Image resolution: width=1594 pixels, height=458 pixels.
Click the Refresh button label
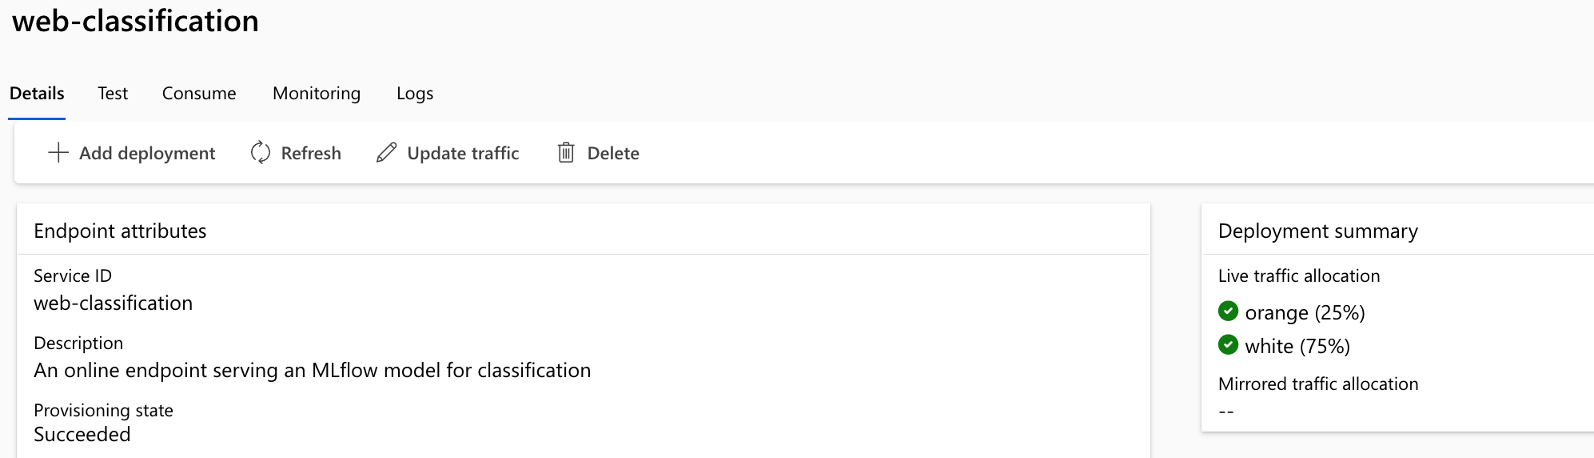tap(311, 153)
